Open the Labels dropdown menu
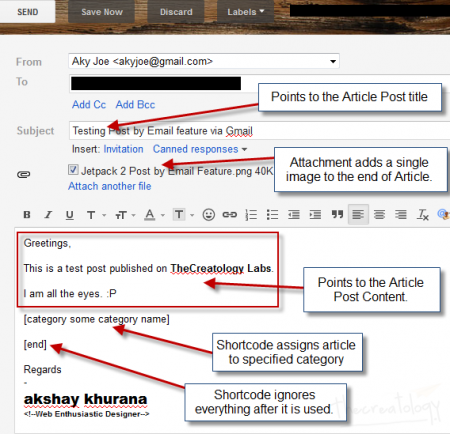The height and width of the screenshot is (434, 450). [245, 12]
